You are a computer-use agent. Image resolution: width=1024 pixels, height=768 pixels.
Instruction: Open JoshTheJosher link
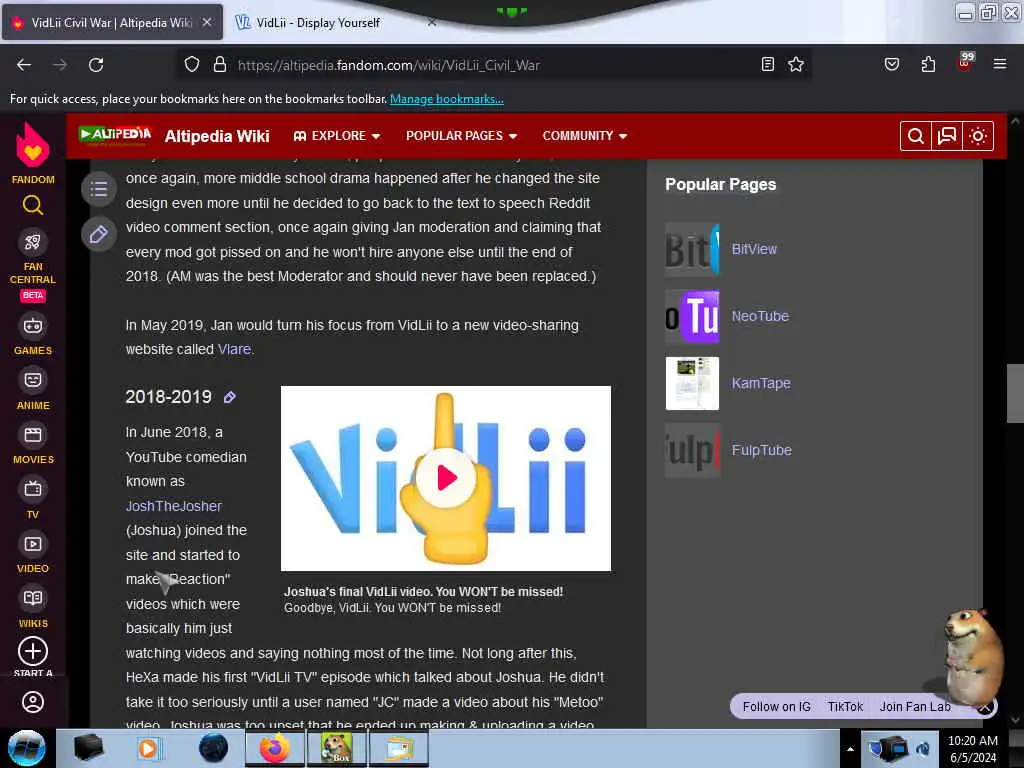174,506
